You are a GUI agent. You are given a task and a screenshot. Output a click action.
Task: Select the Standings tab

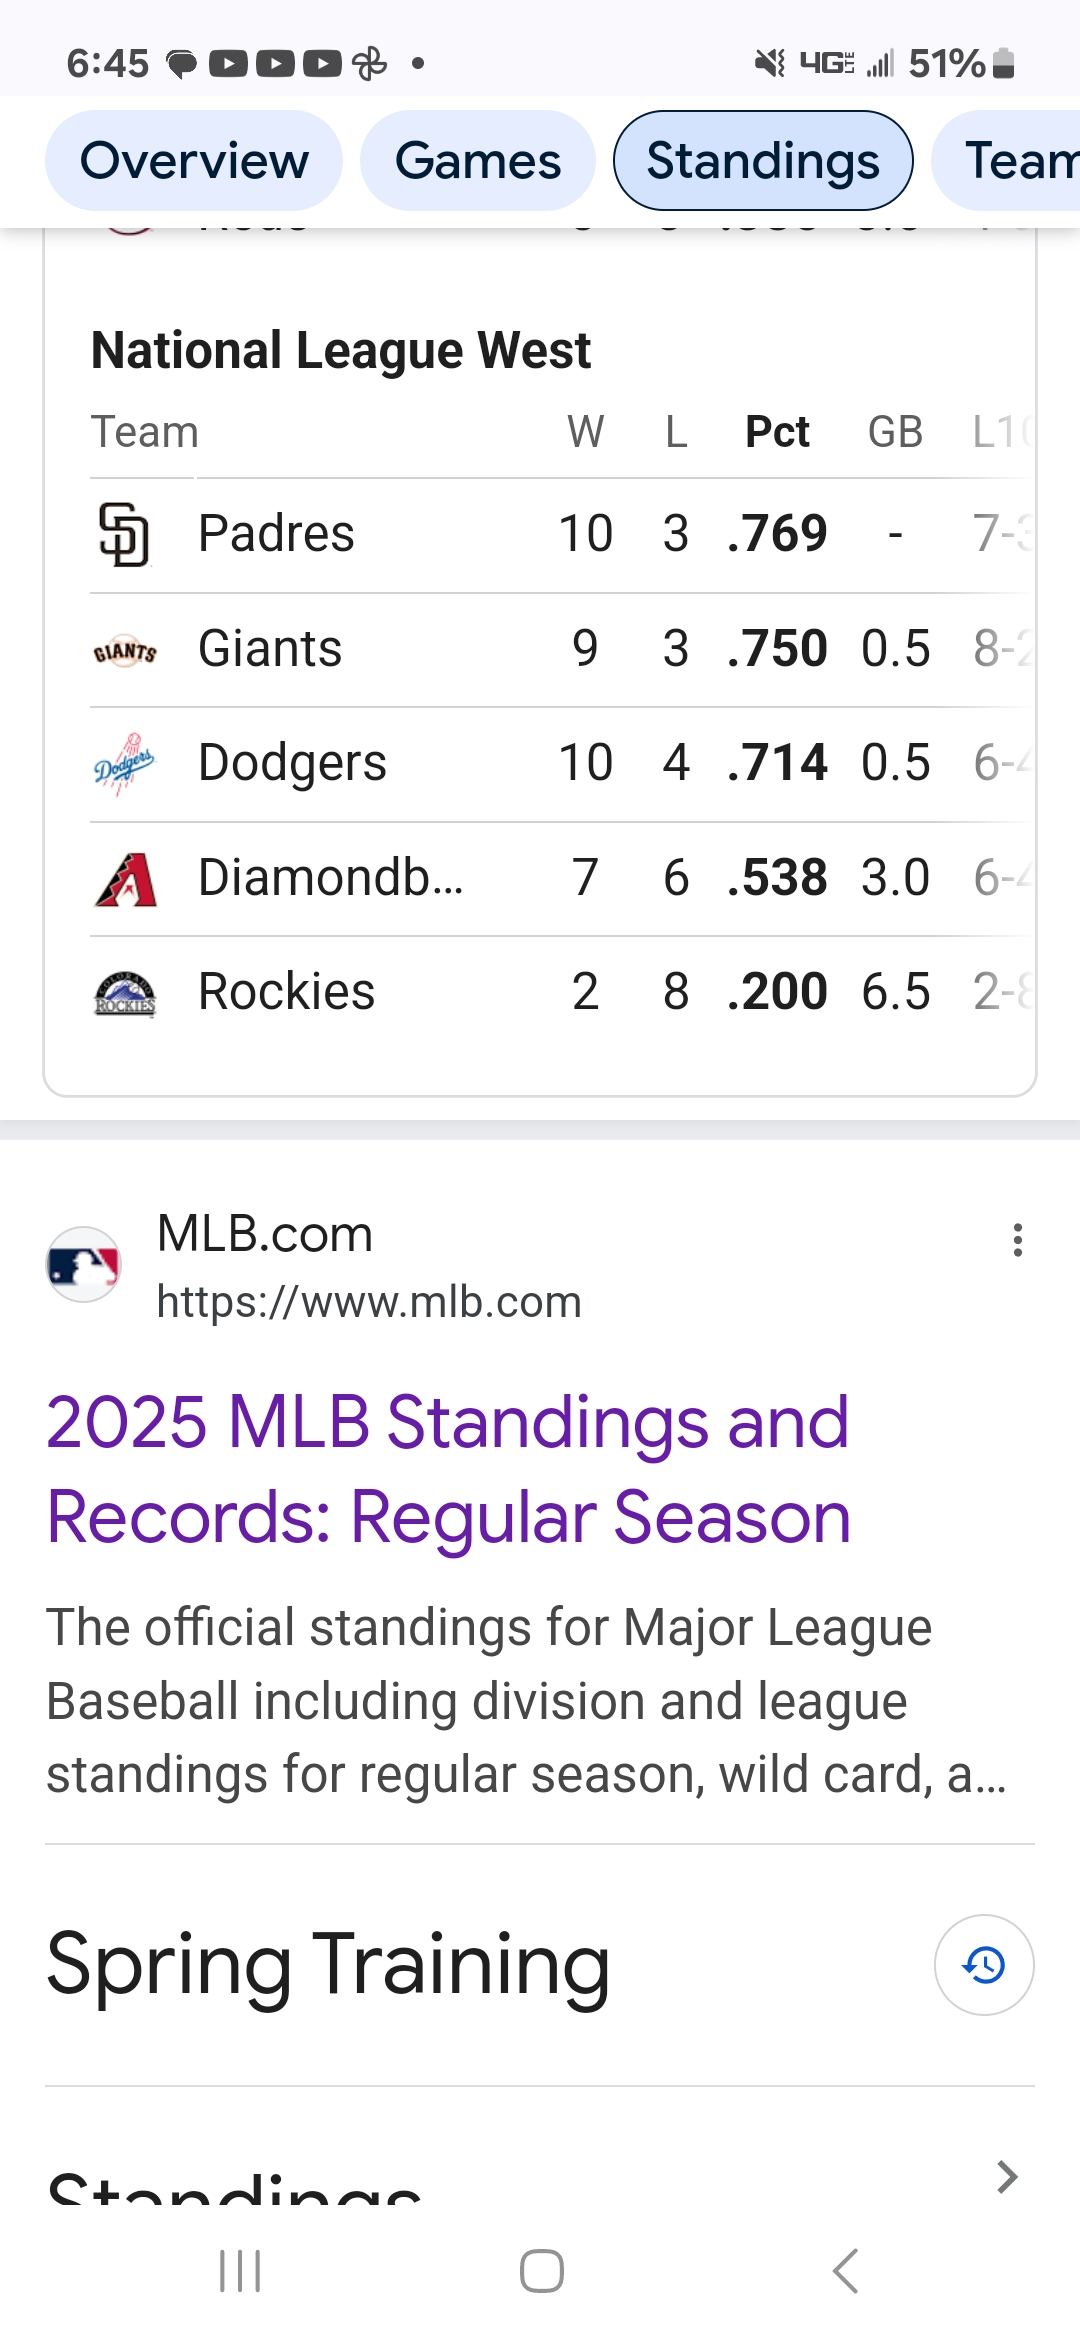763,161
